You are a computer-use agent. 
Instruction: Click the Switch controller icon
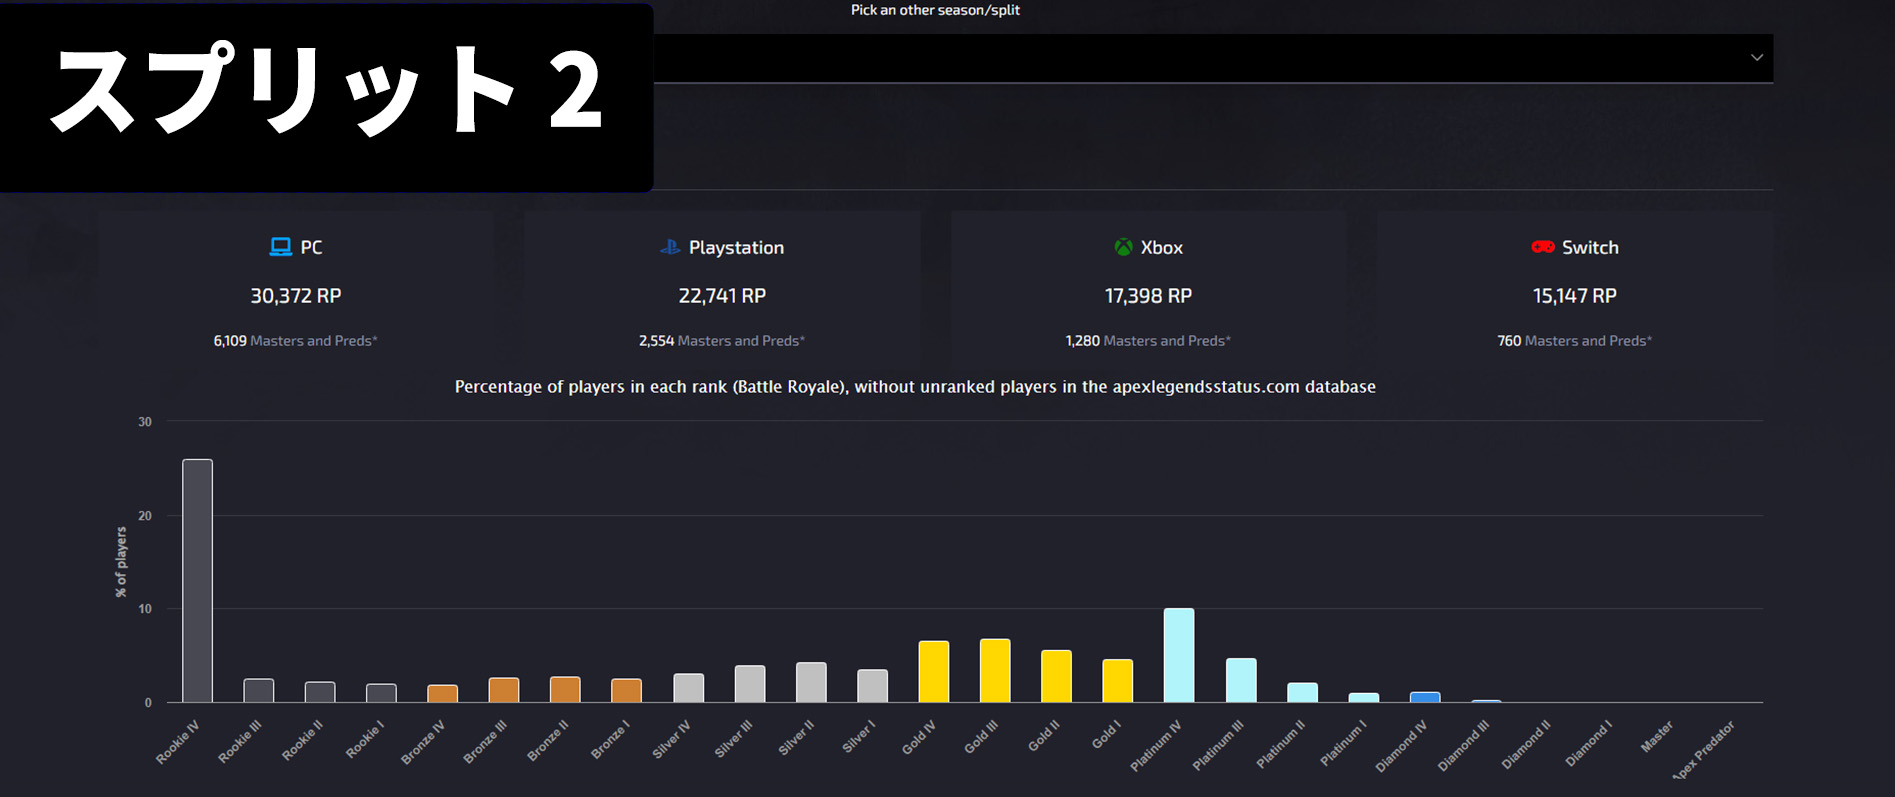[x=1542, y=247]
